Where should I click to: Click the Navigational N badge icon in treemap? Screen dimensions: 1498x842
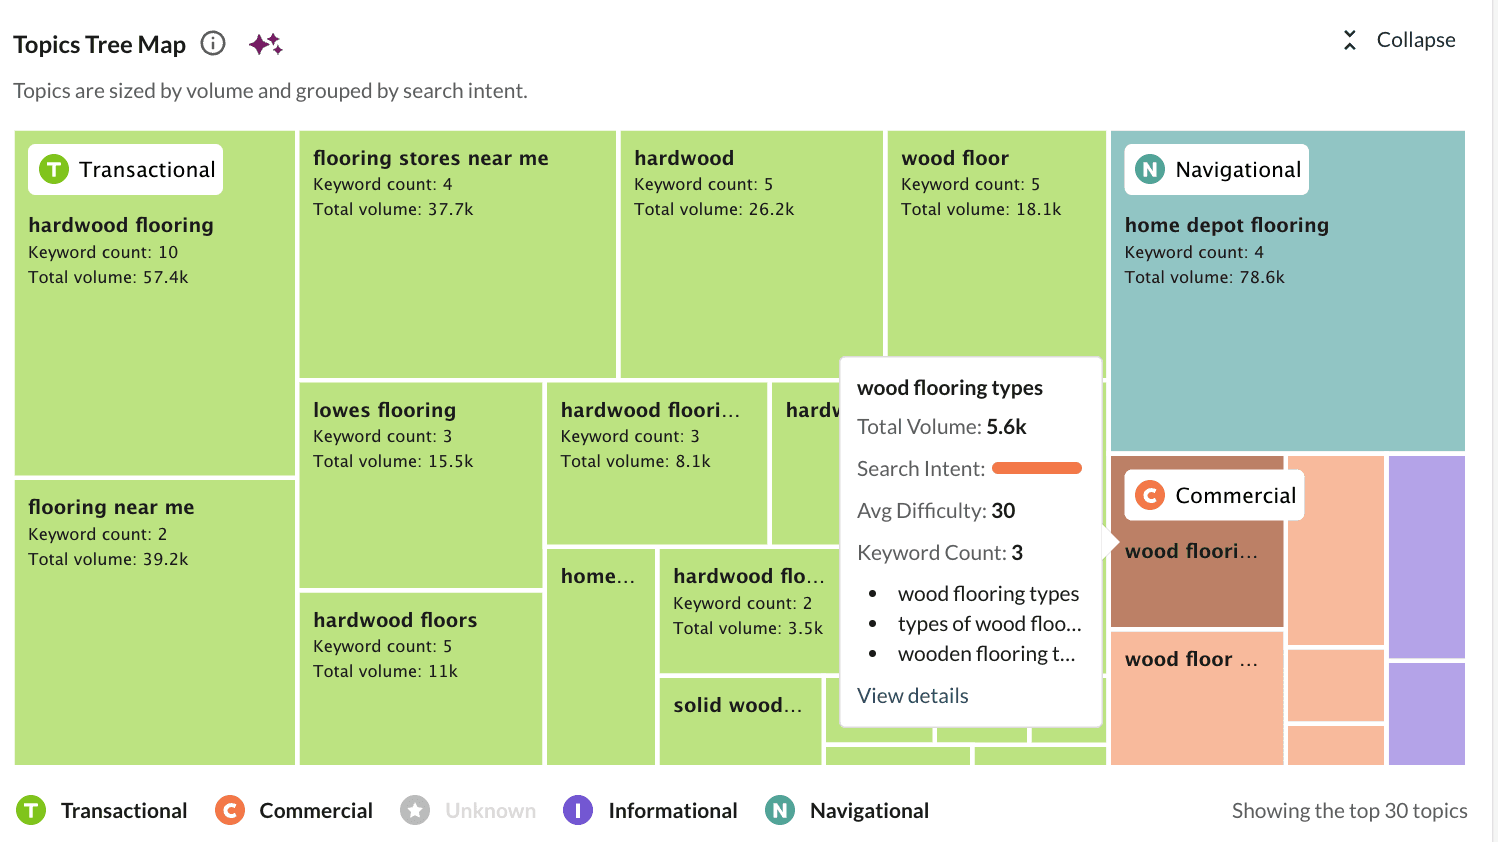click(x=1150, y=170)
